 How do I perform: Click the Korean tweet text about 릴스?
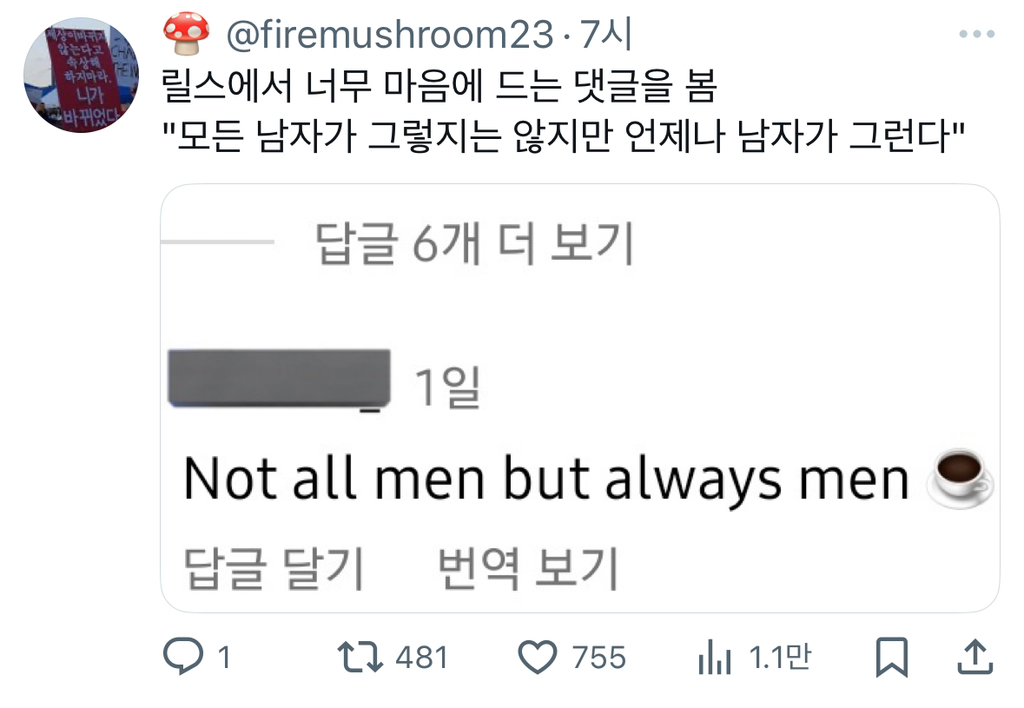(x=440, y=89)
